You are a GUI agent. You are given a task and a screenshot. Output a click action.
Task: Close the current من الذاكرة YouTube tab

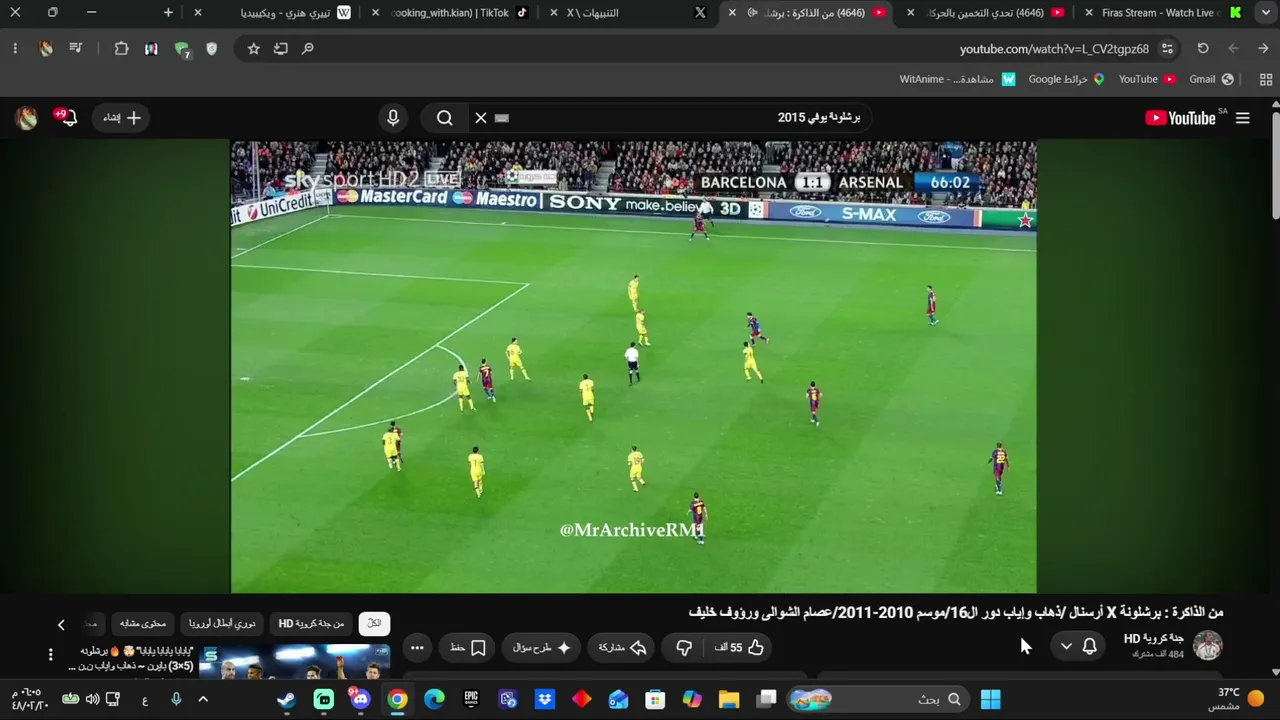pos(733,13)
